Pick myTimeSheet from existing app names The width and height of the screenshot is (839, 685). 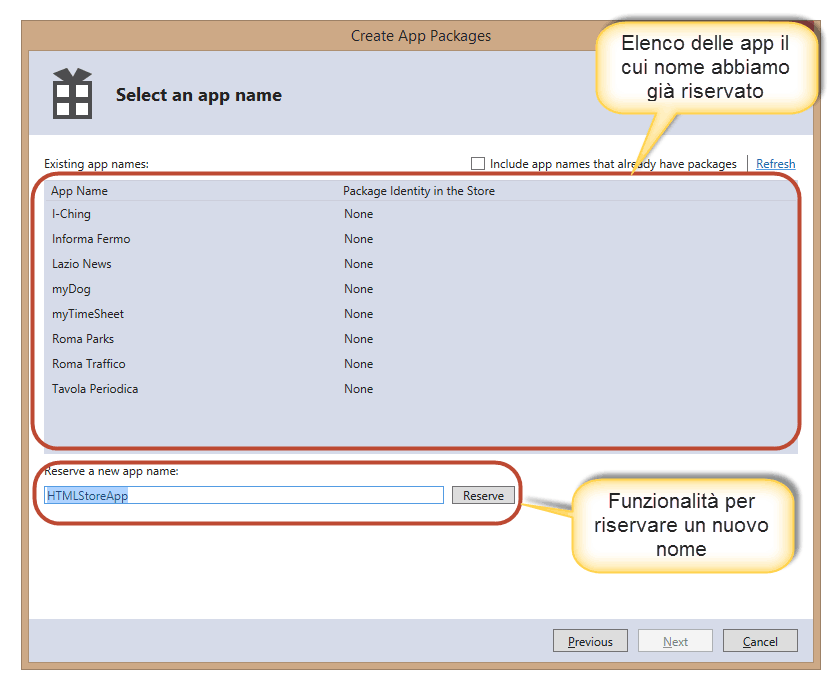pos(88,314)
